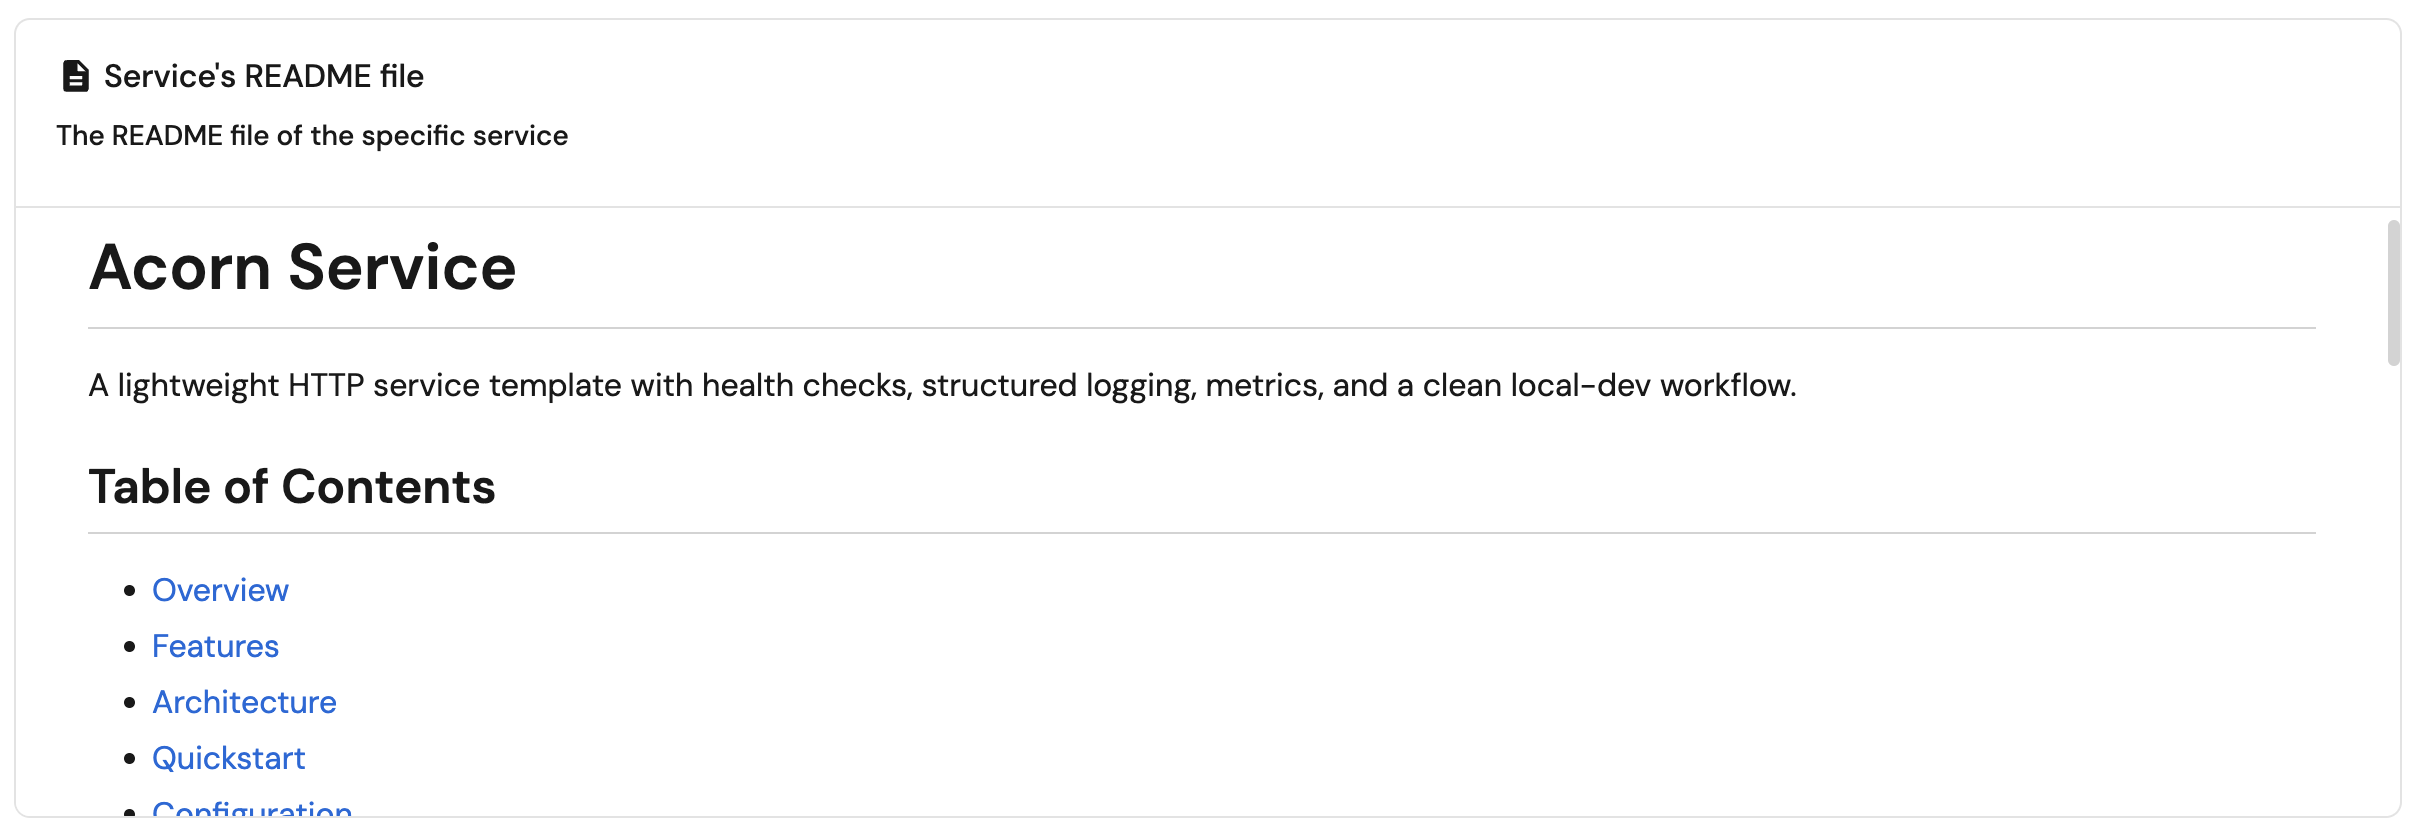Image resolution: width=2422 pixels, height=838 pixels.
Task: Jump to the Features section link
Action: click(215, 646)
